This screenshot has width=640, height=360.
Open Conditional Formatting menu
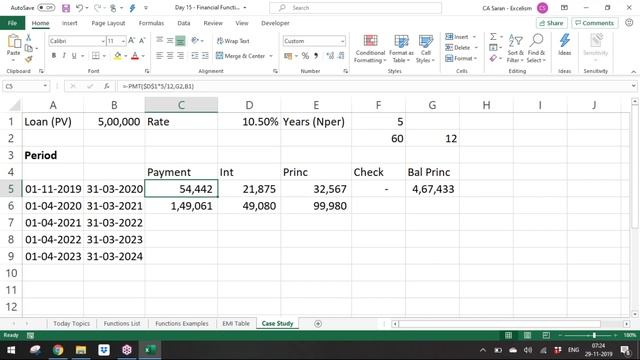point(370,49)
